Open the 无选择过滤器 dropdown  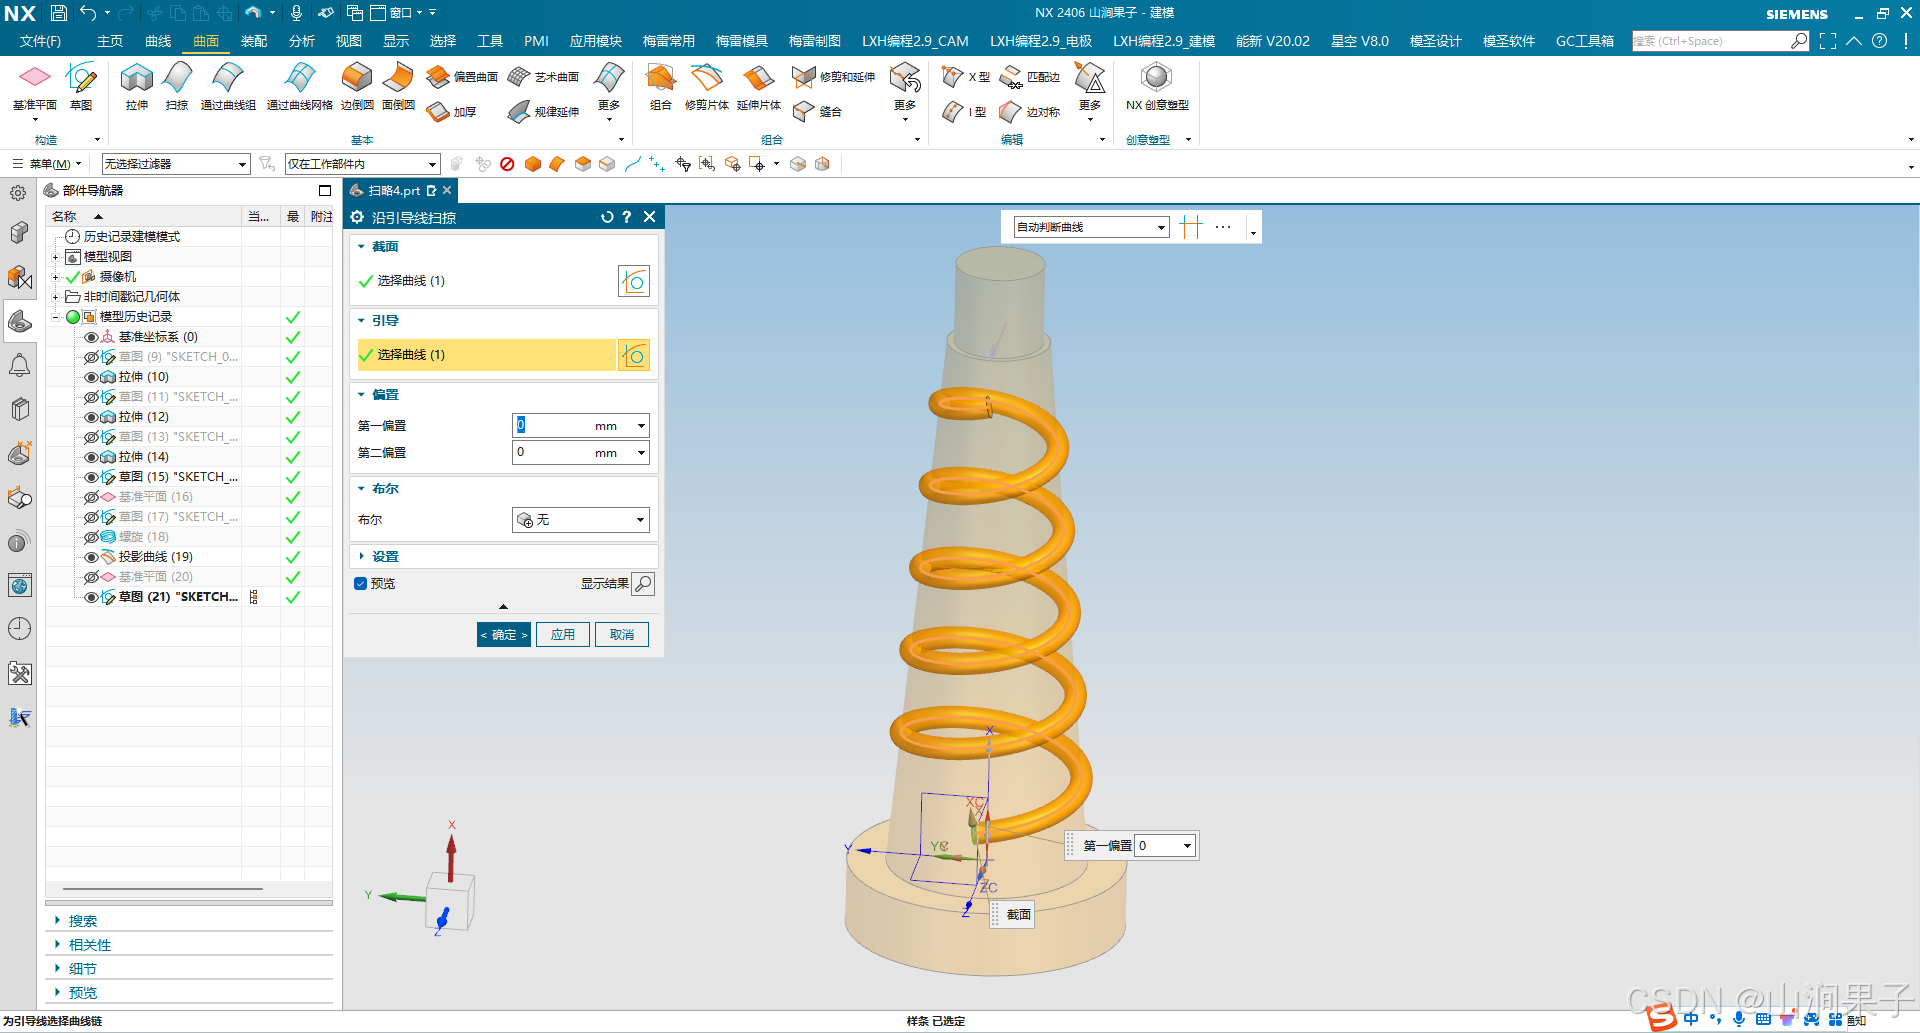pos(175,164)
